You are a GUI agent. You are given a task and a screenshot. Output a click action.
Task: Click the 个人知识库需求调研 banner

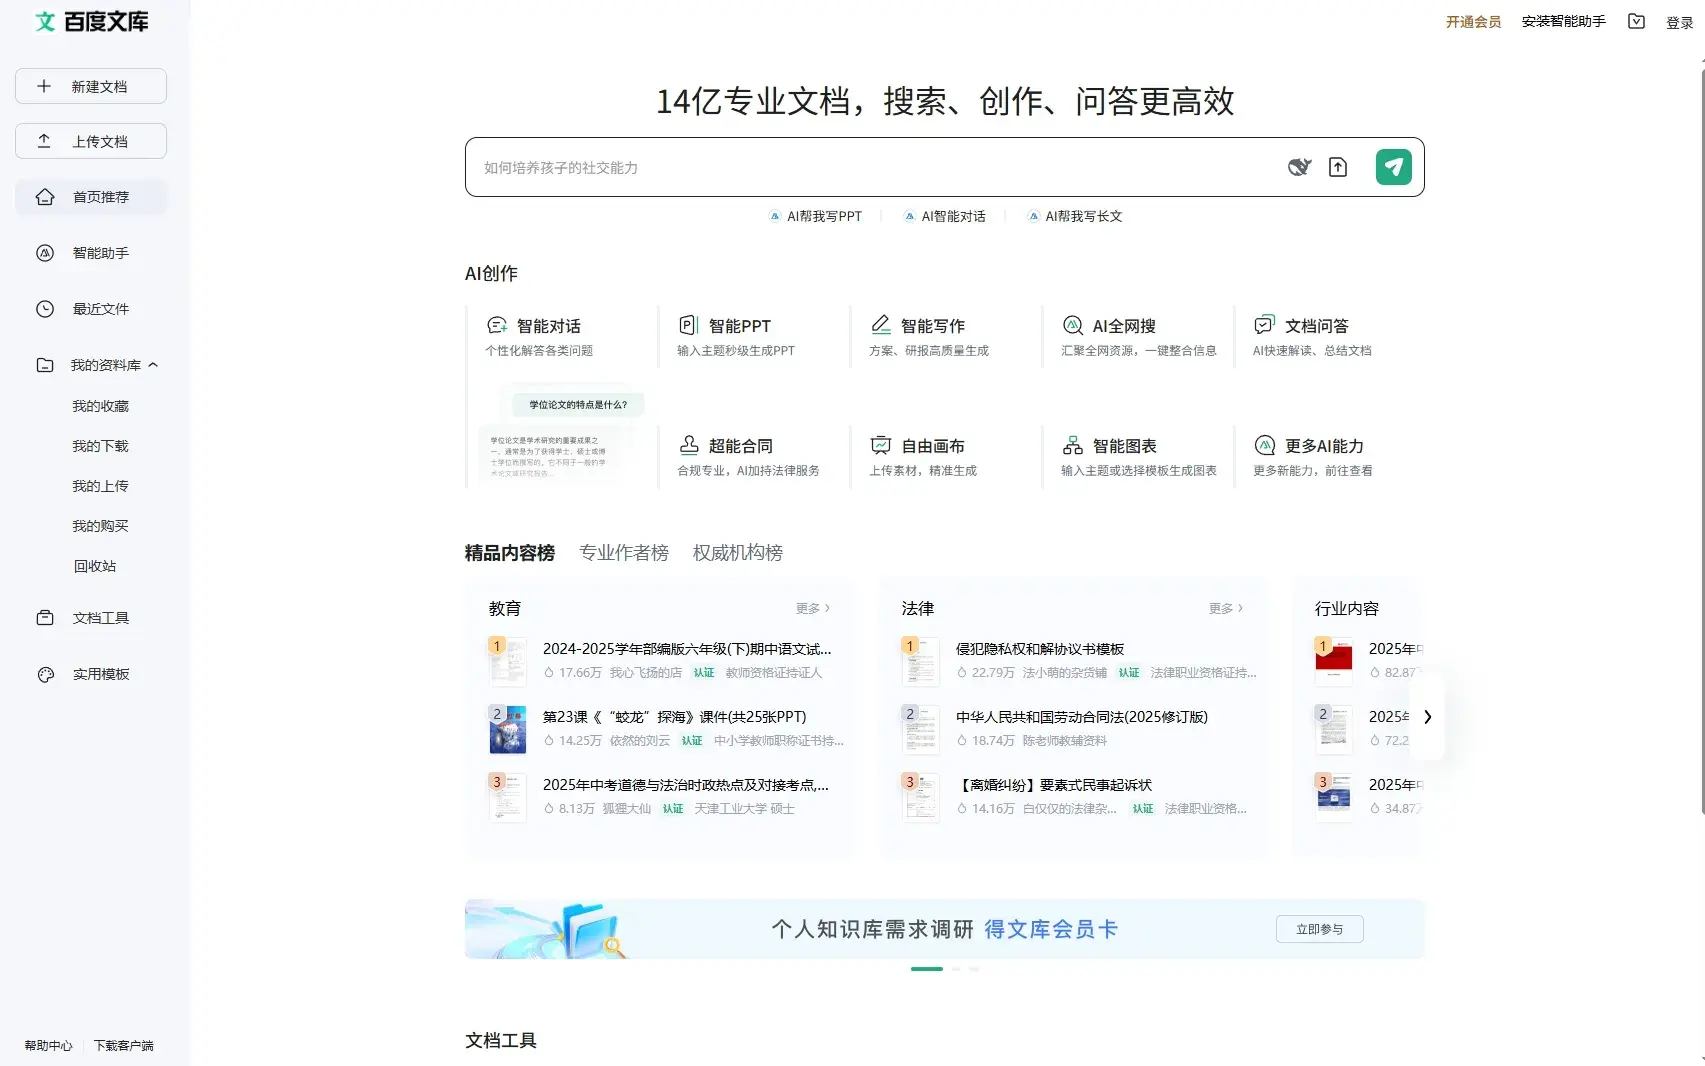[x=945, y=929]
